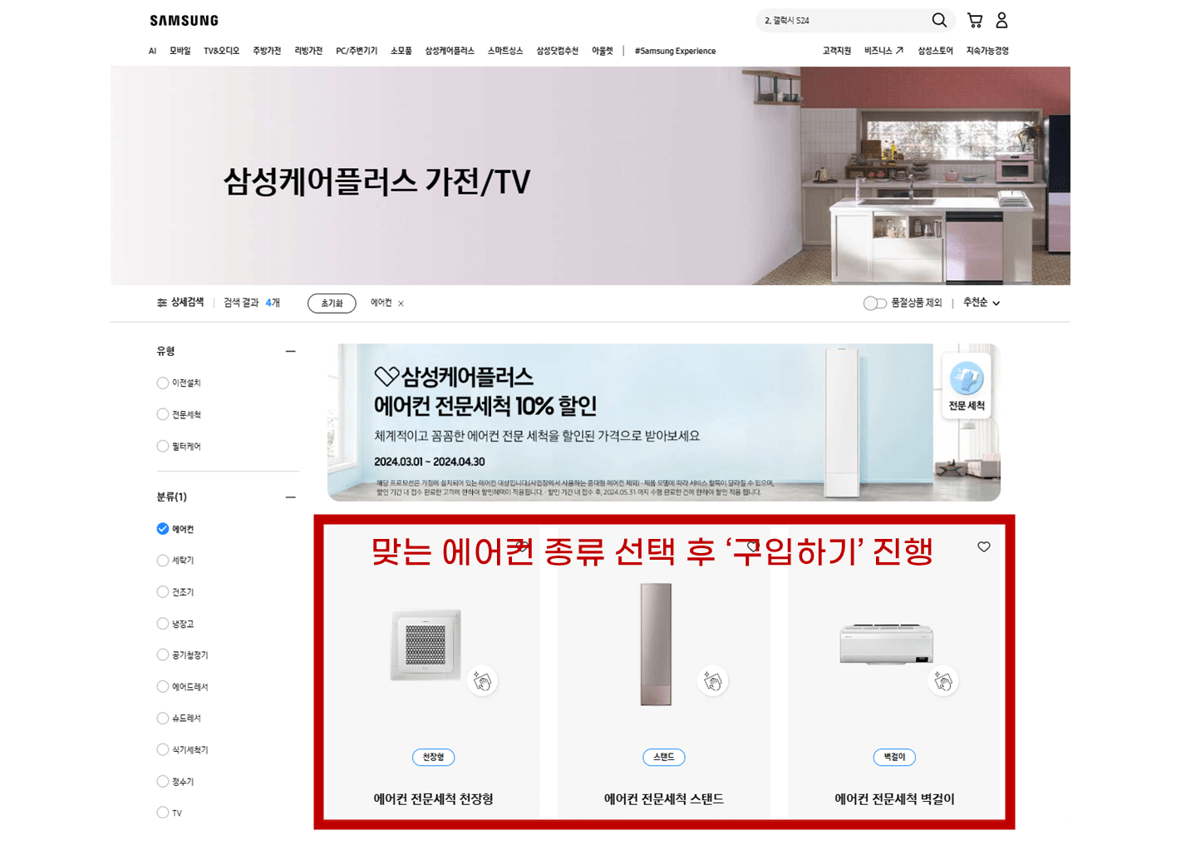Screen dimensions: 1181x855
Task: Open the shopping cart icon
Action: point(975,20)
